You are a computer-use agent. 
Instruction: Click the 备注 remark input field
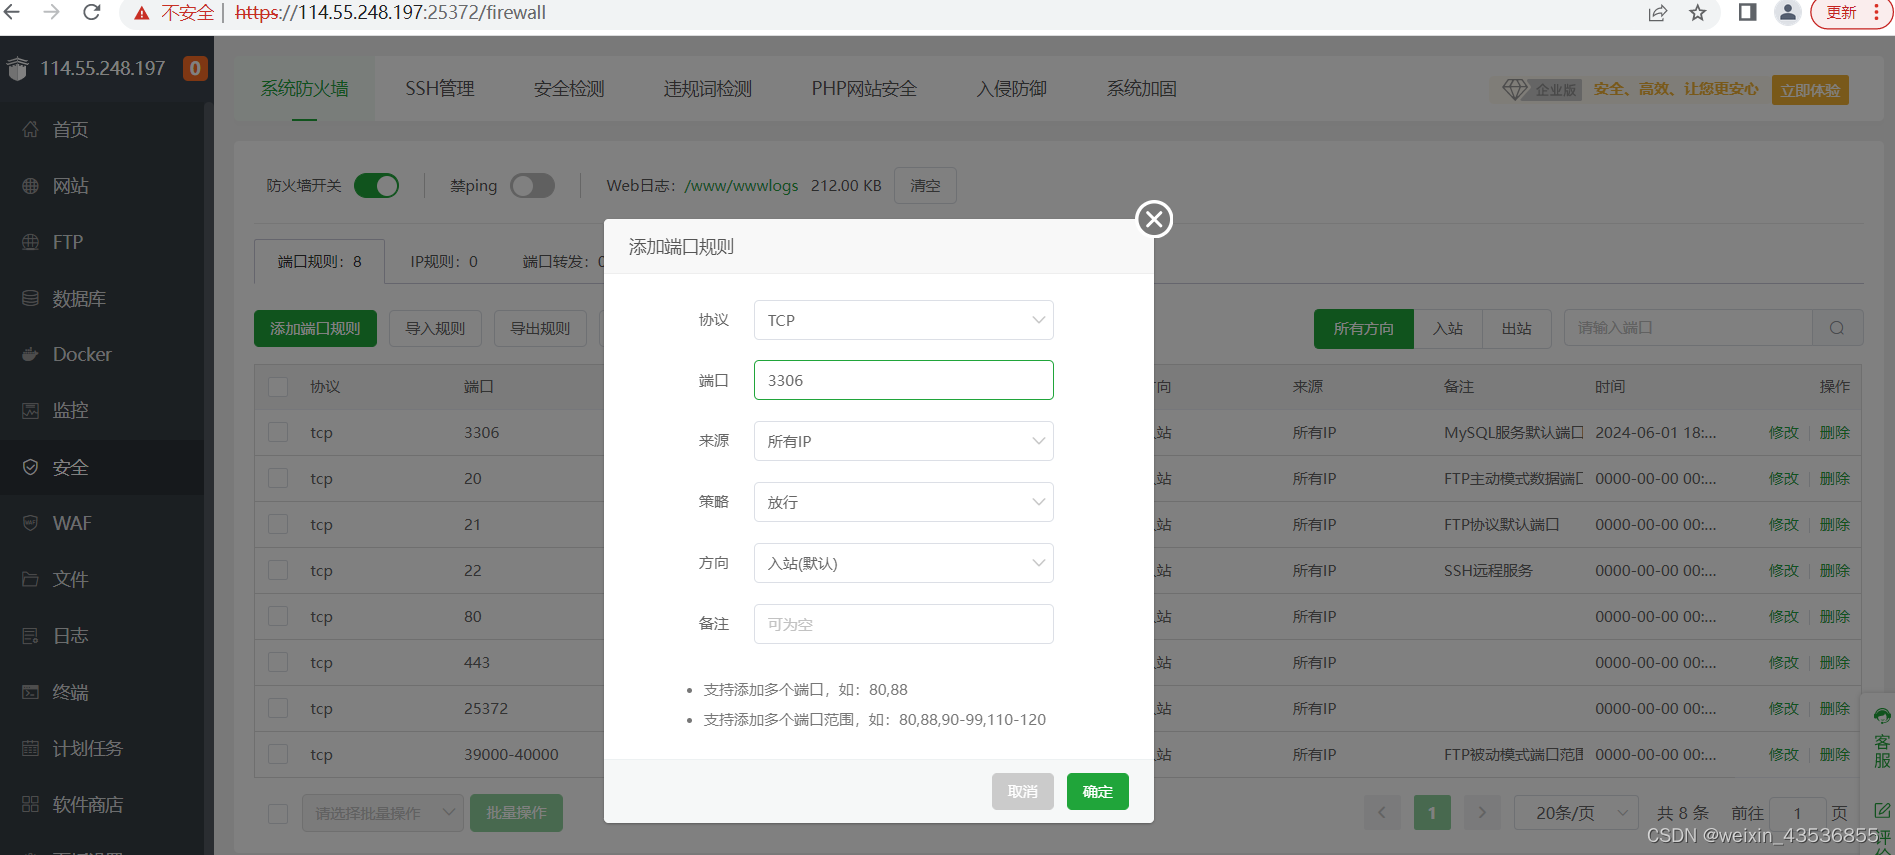tap(903, 624)
